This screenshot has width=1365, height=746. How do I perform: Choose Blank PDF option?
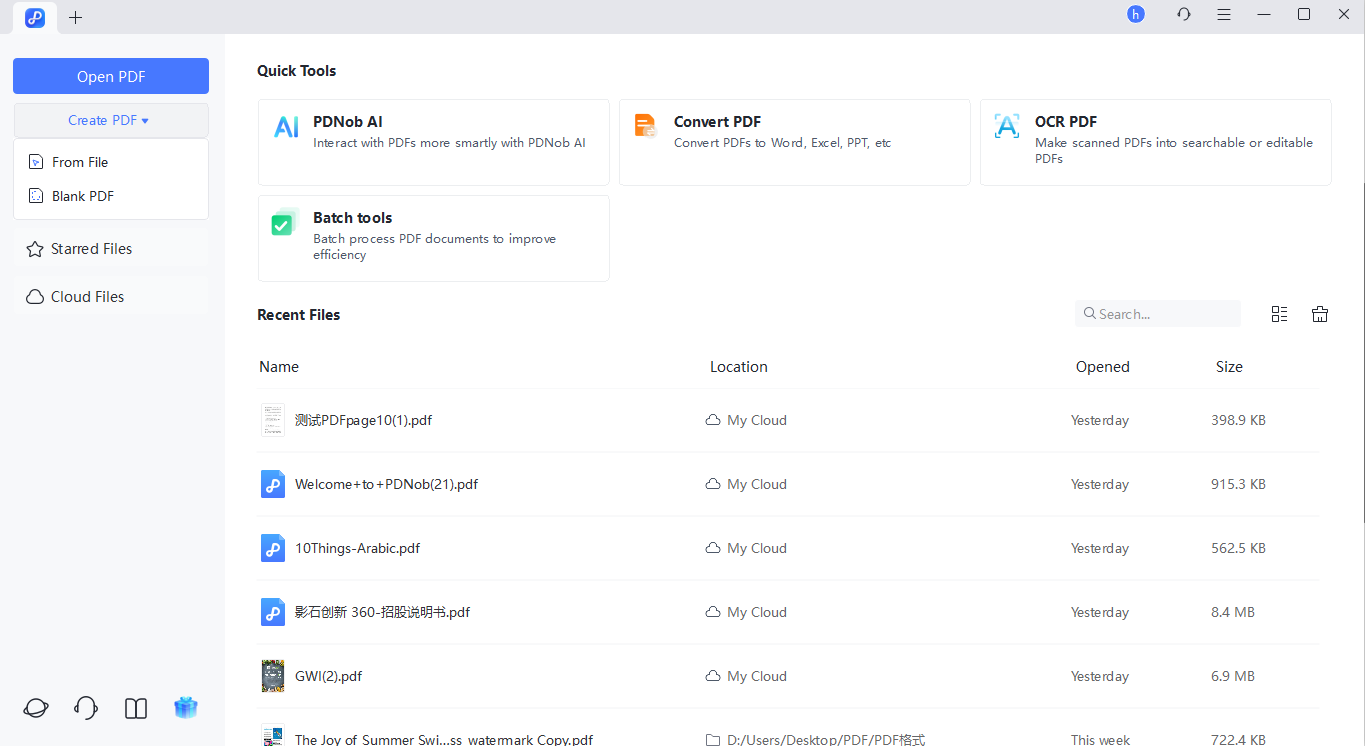pos(83,196)
